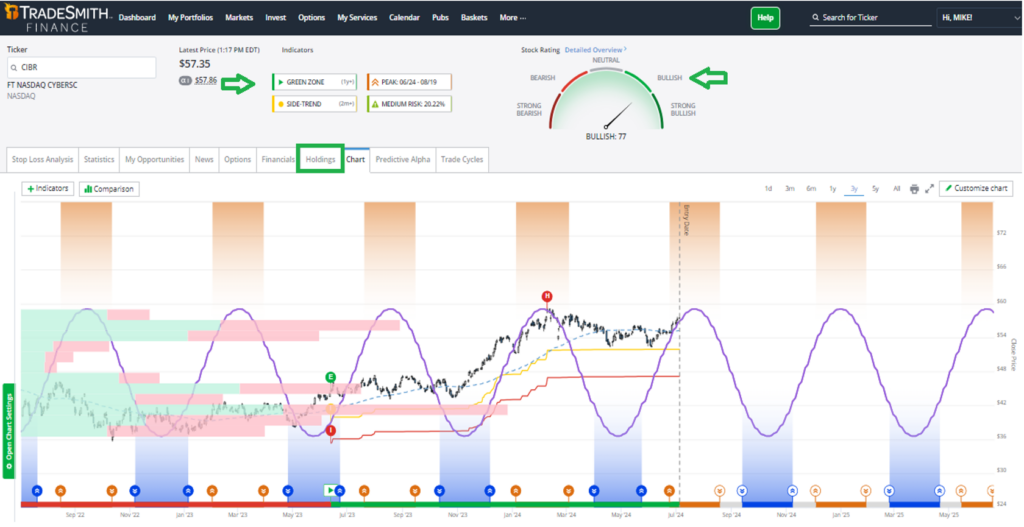1024x527 pixels.
Task: Click the search magnifier in Search for Ticker
Action: click(x=815, y=18)
